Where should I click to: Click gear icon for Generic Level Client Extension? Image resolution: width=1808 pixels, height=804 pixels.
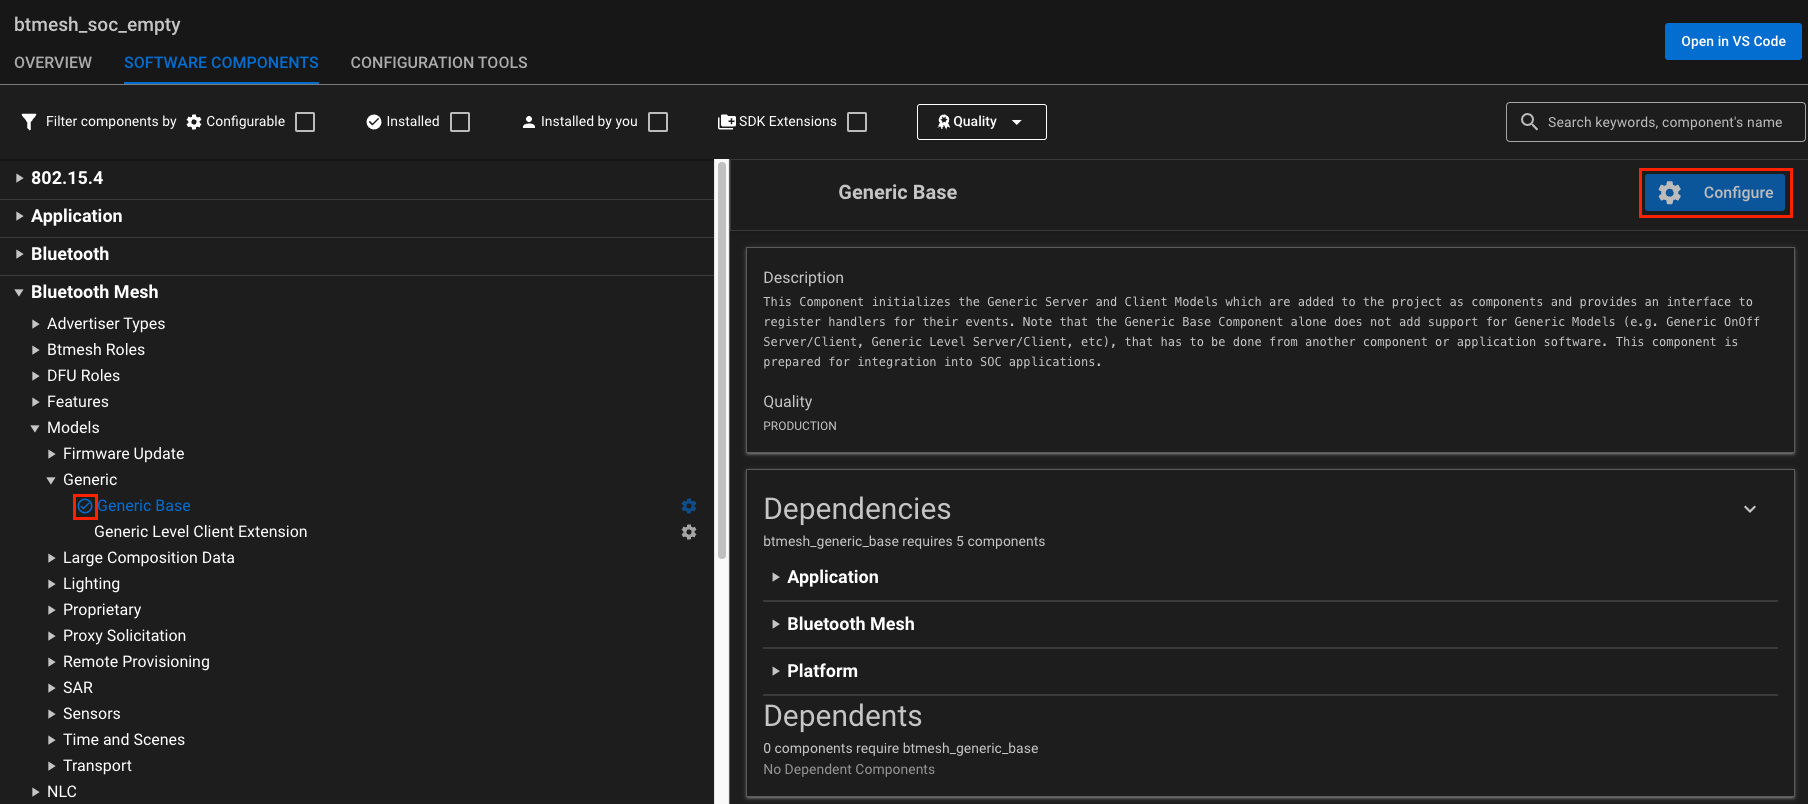point(689,532)
